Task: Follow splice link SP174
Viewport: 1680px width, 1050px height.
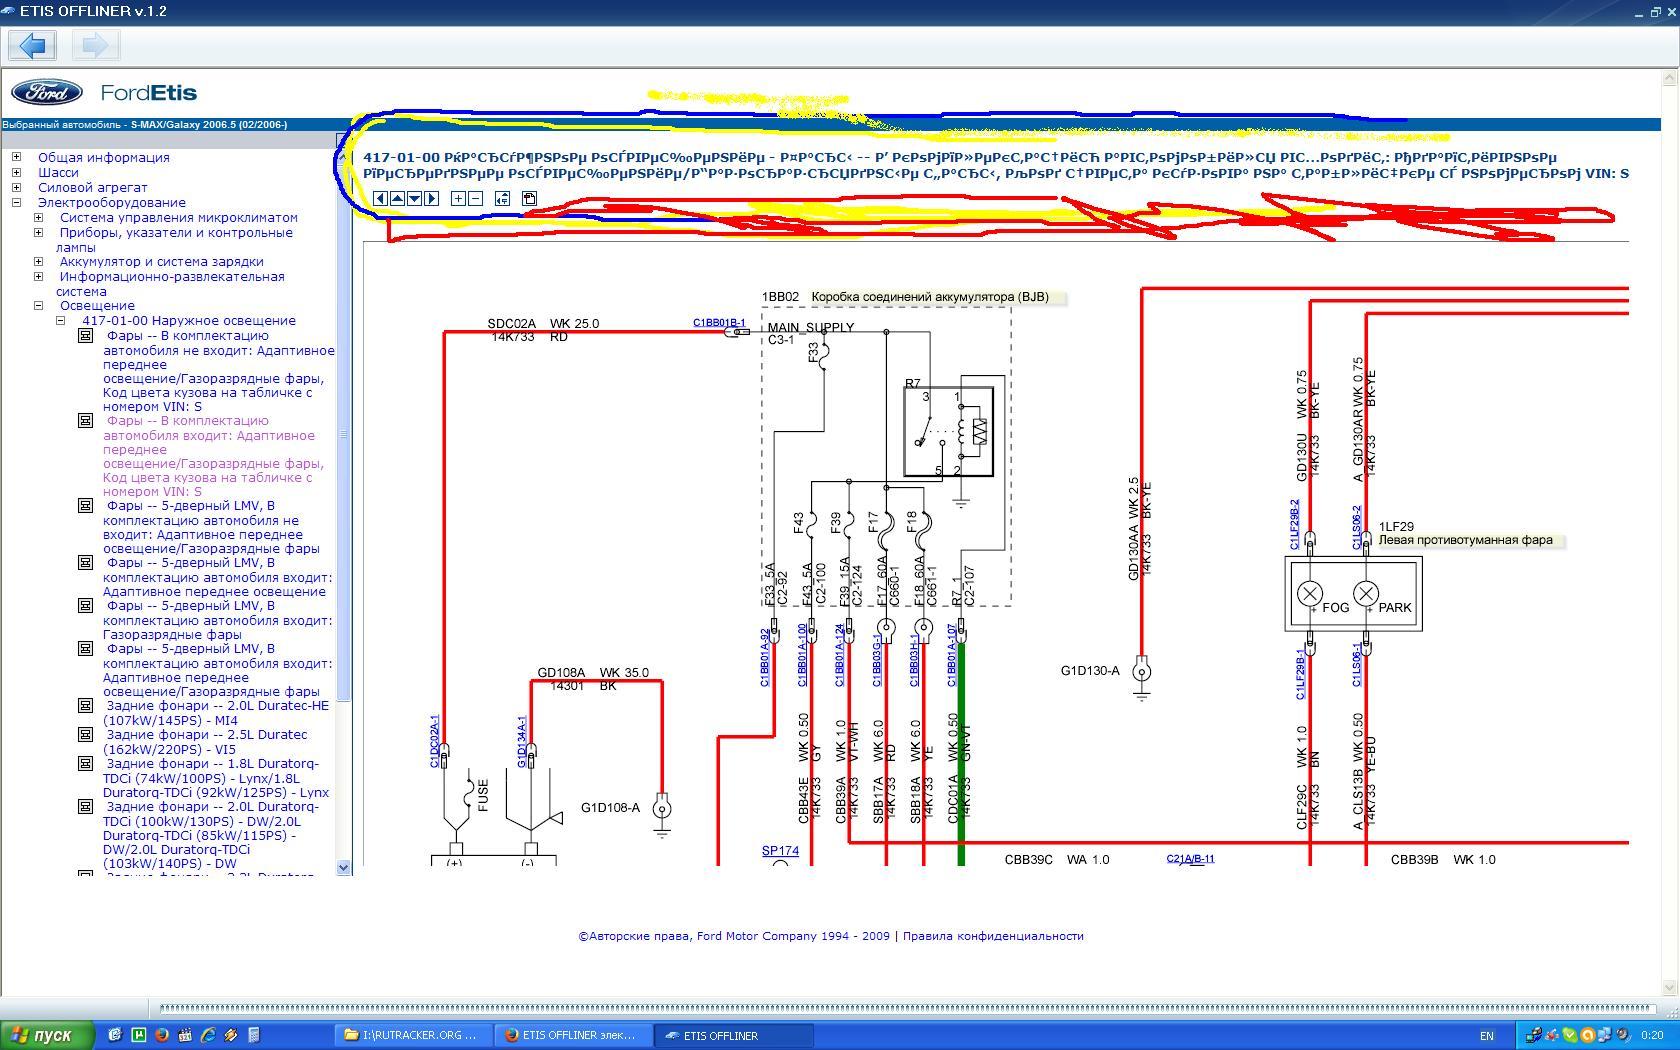Action: point(780,851)
